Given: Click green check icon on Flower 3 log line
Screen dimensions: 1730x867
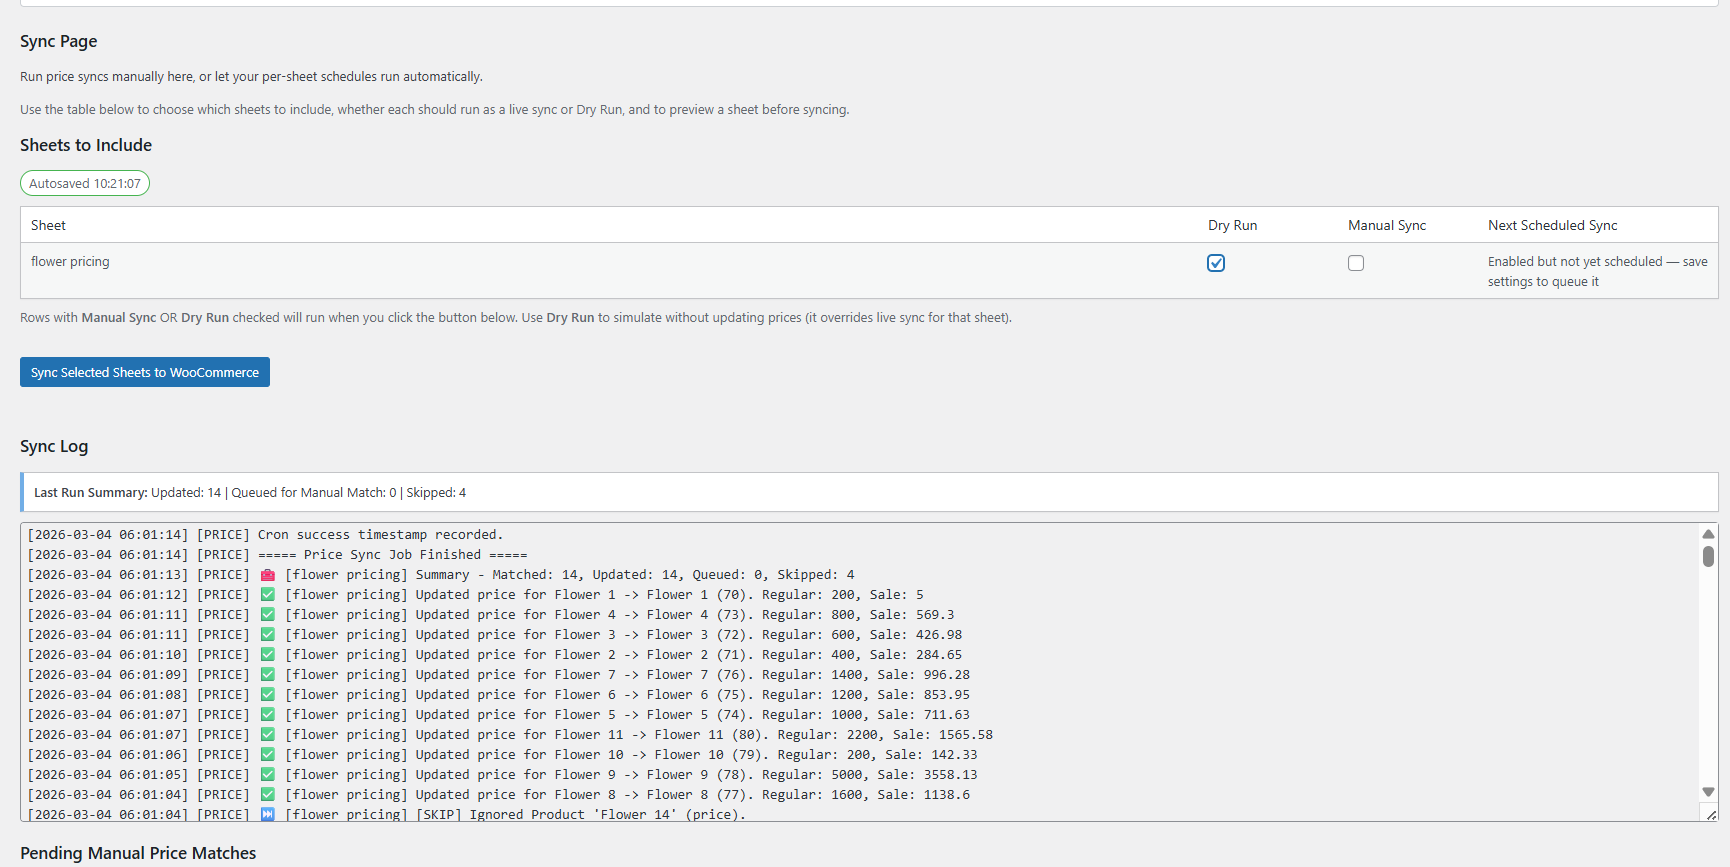Looking at the screenshot, I should coord(268,634).
